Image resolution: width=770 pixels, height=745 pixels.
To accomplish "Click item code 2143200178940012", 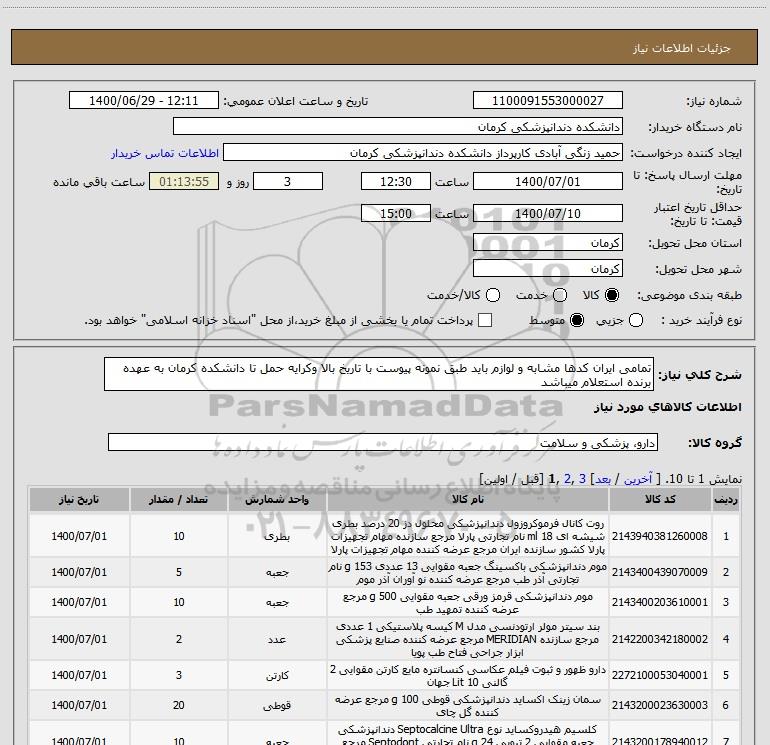I will (660, 741).
